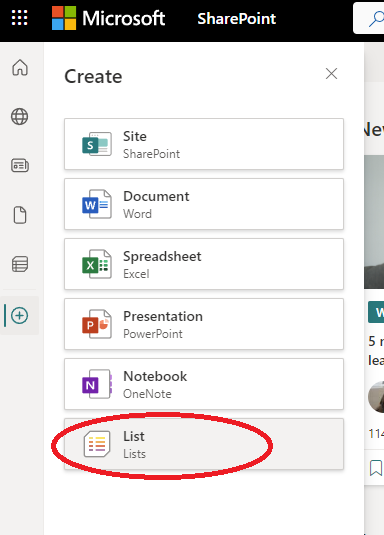This screenshot has height=535, width=384.
Task: Create a new SharePoint Site
Action: click(x=204, y=144)
